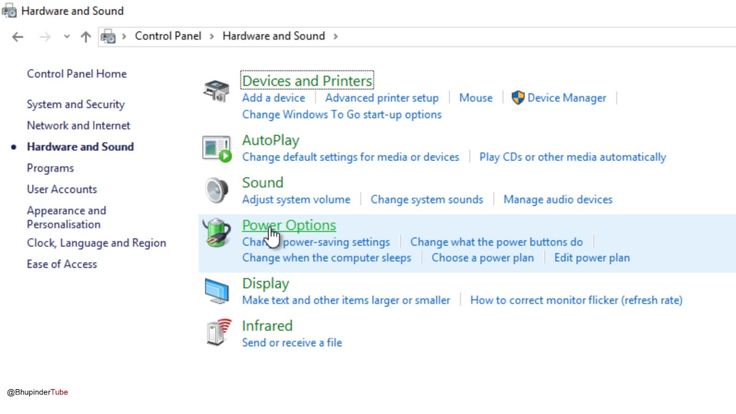Image resolution: width=736 pixels, height=414 pixels.
Task: Open Clock, Language and Region category
Action: click(x=96, y=243)
